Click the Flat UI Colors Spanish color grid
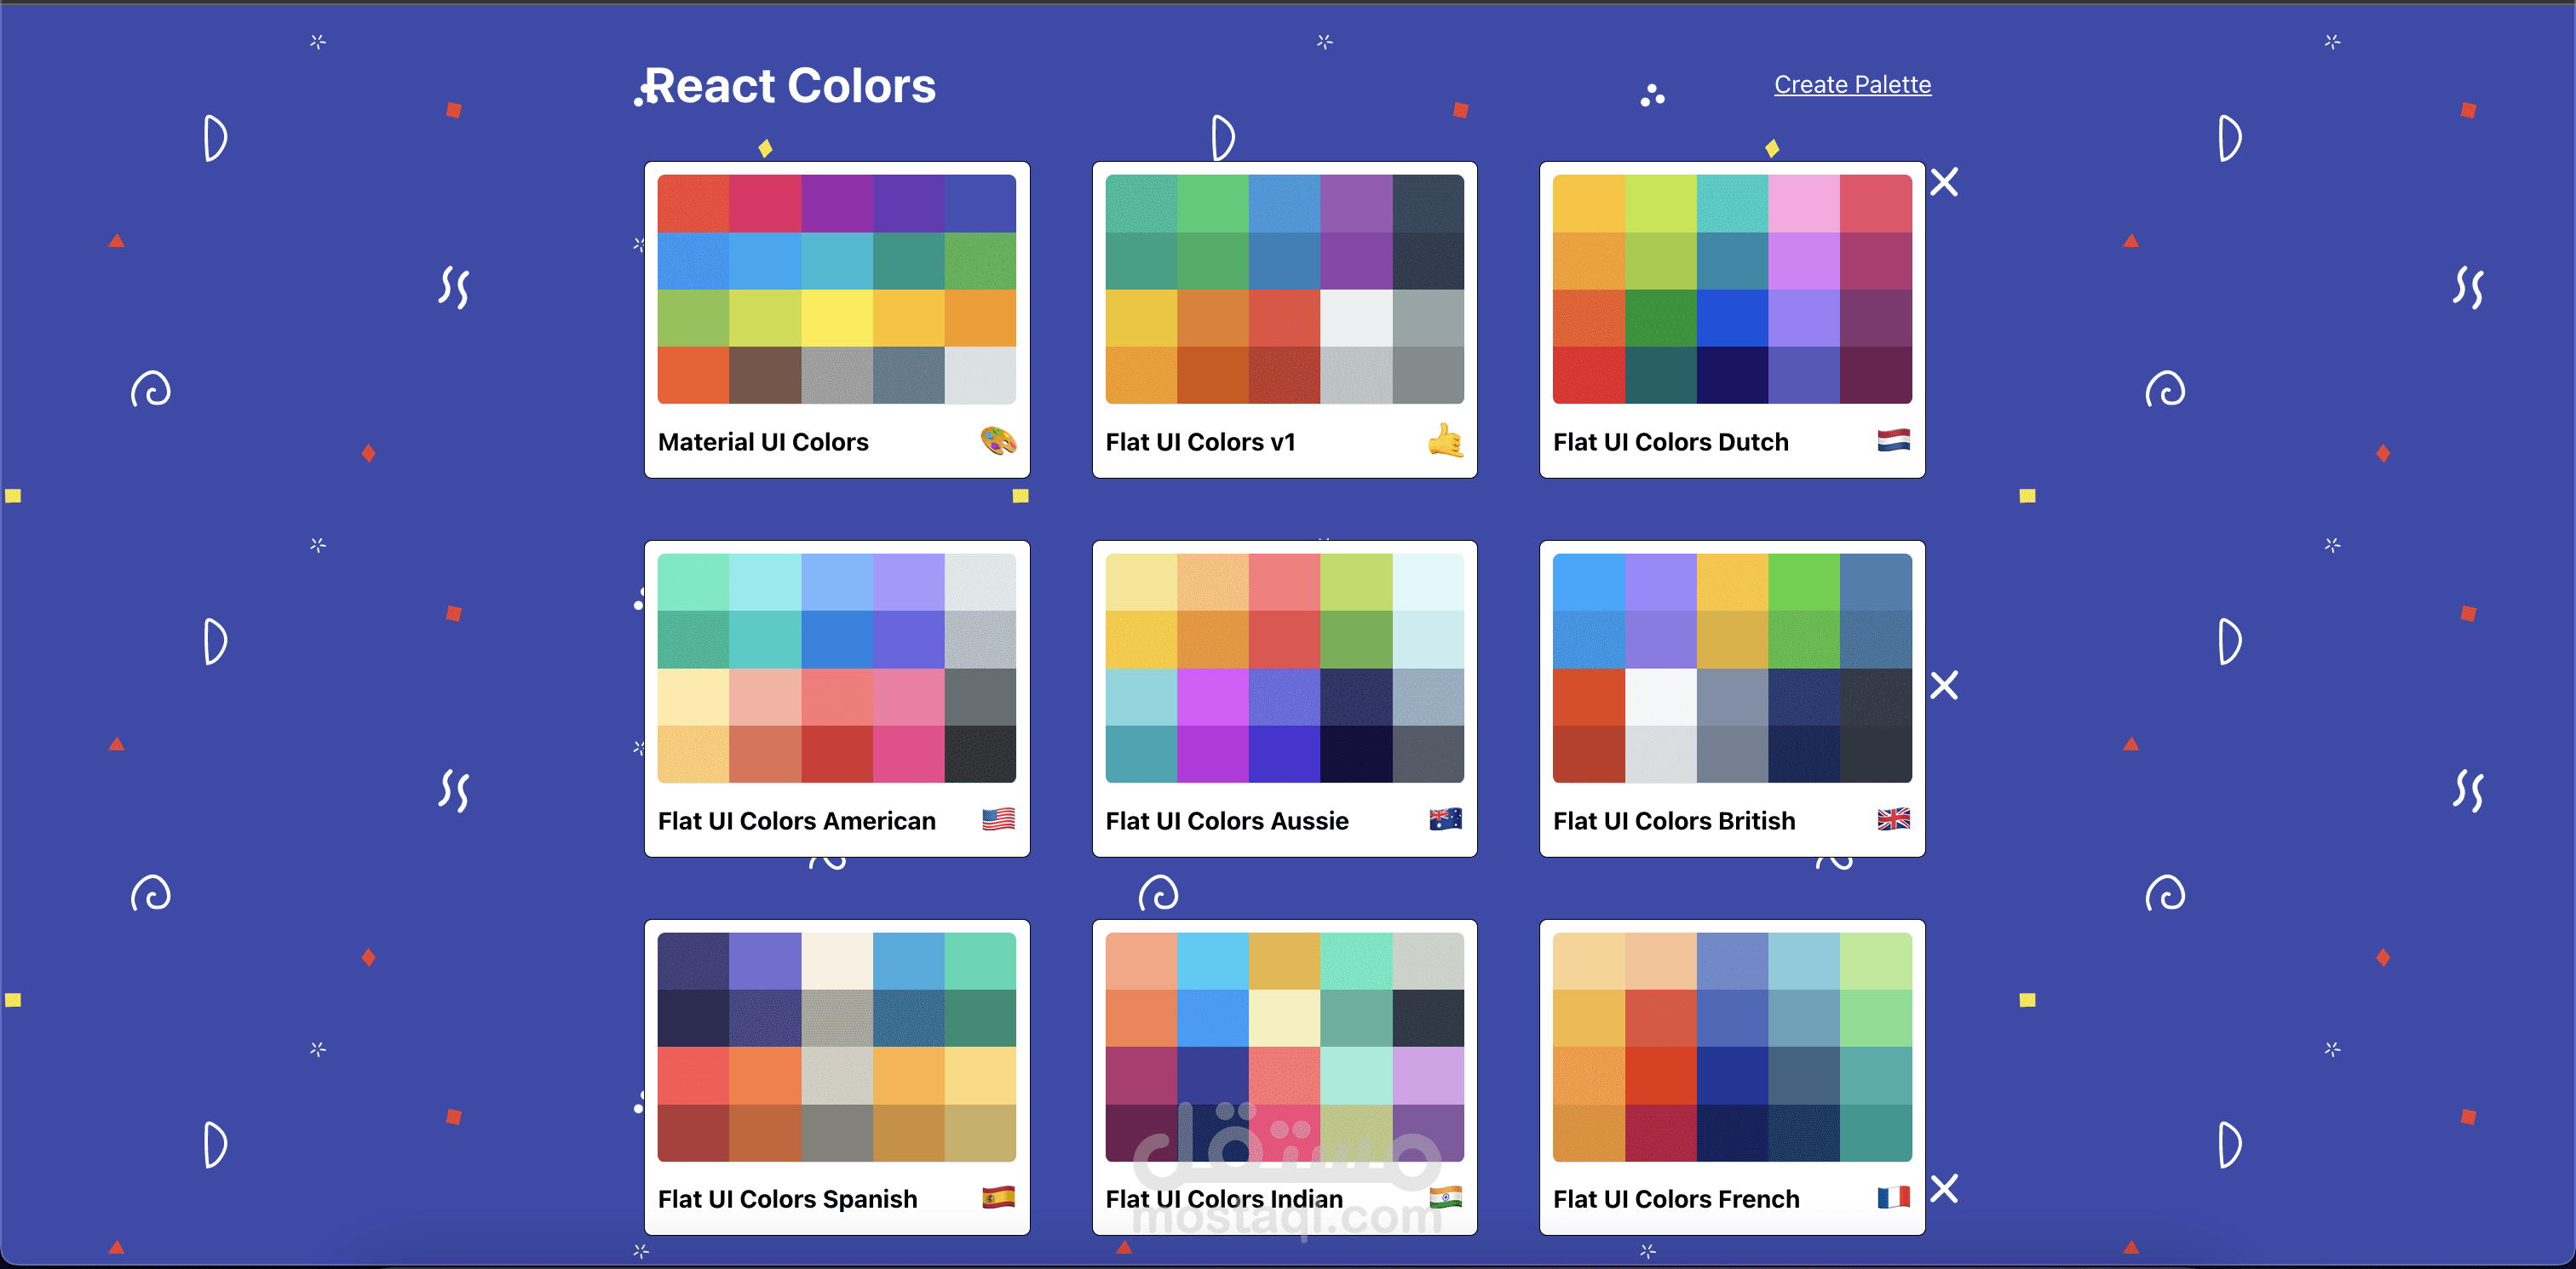 pyautogui.click(x=836, y=1047)
